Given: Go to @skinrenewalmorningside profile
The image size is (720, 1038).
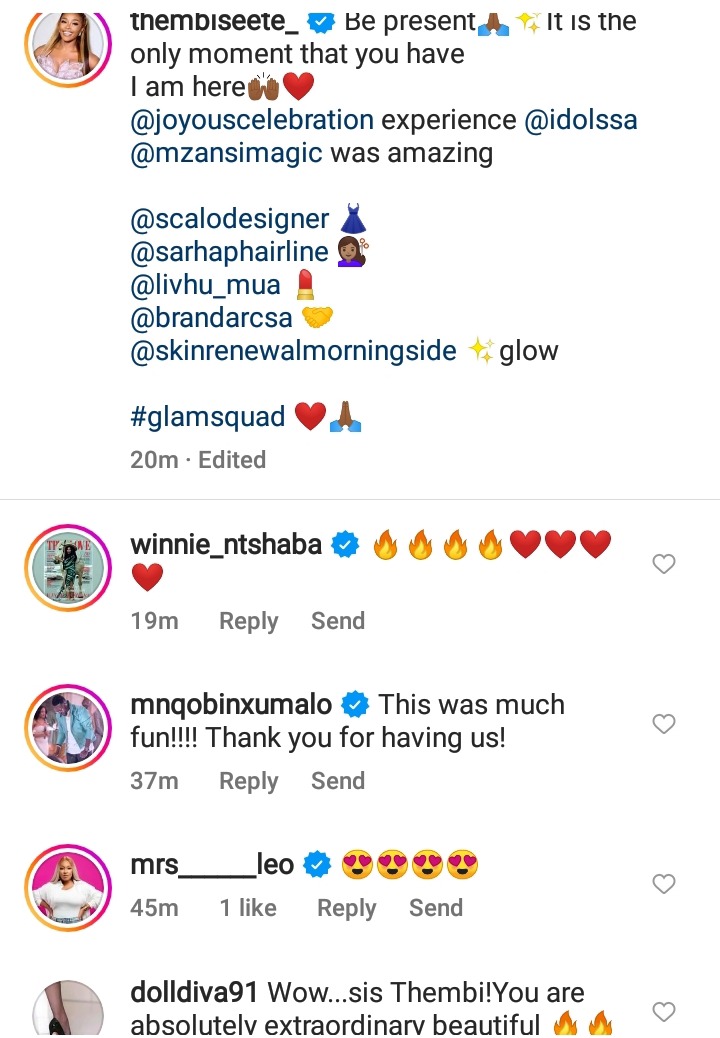Looking at the screenshot, I should pos(293,351).
